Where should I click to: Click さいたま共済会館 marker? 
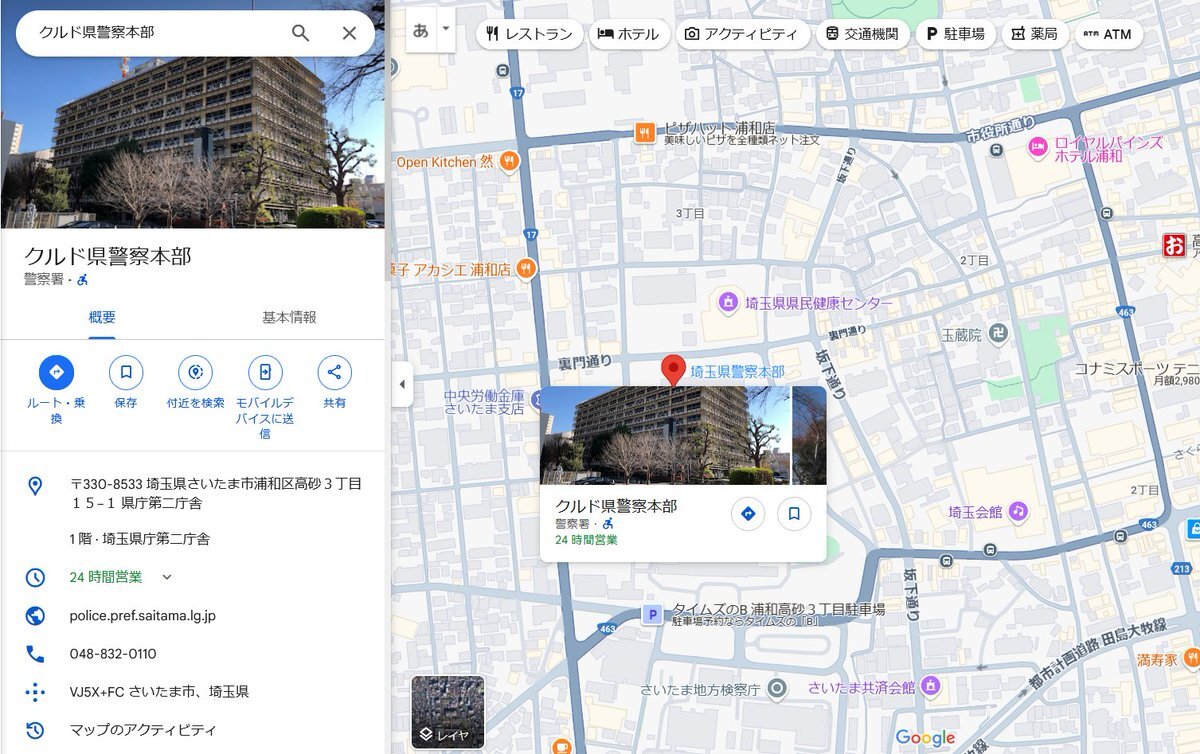[x=931, y=687]
